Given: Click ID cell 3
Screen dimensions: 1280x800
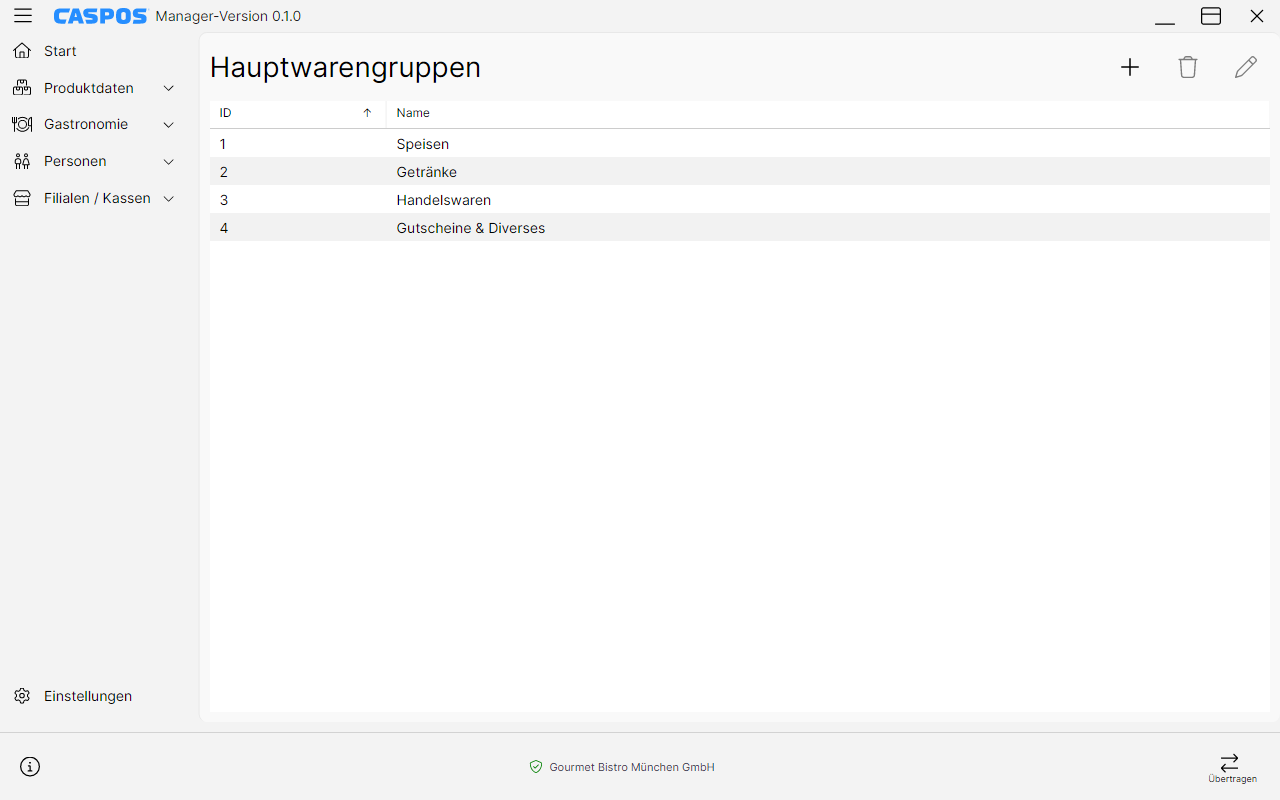Looking at the screenshot, I should [x=224, y=200].
